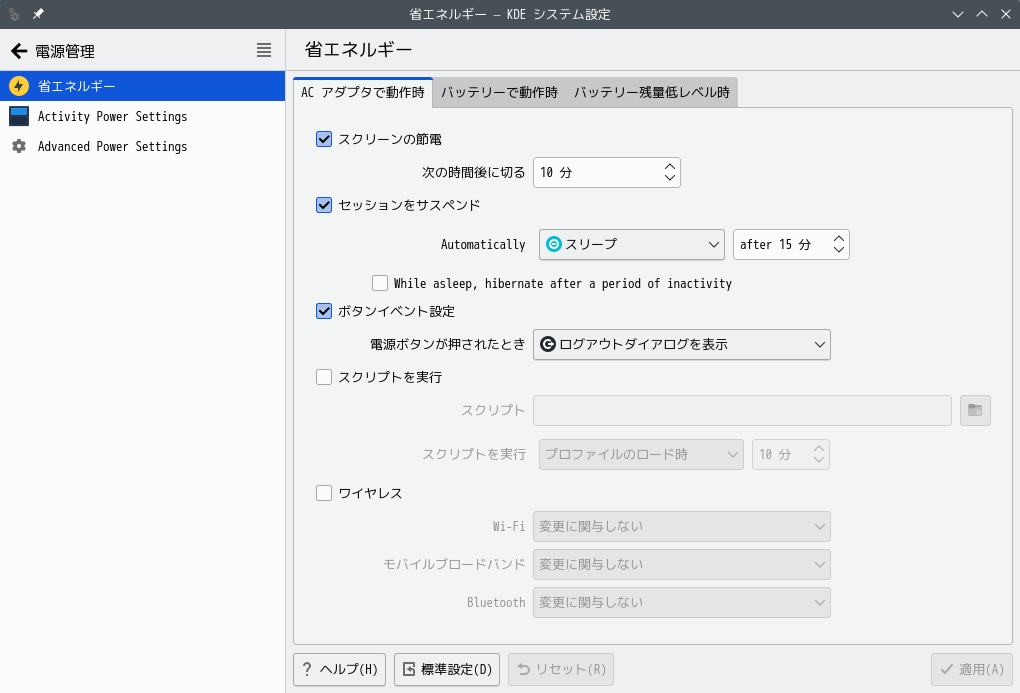Click the script file browse folder icon
The width and height of the screenshot is (1020, 693).
click(x=975, y=410)
